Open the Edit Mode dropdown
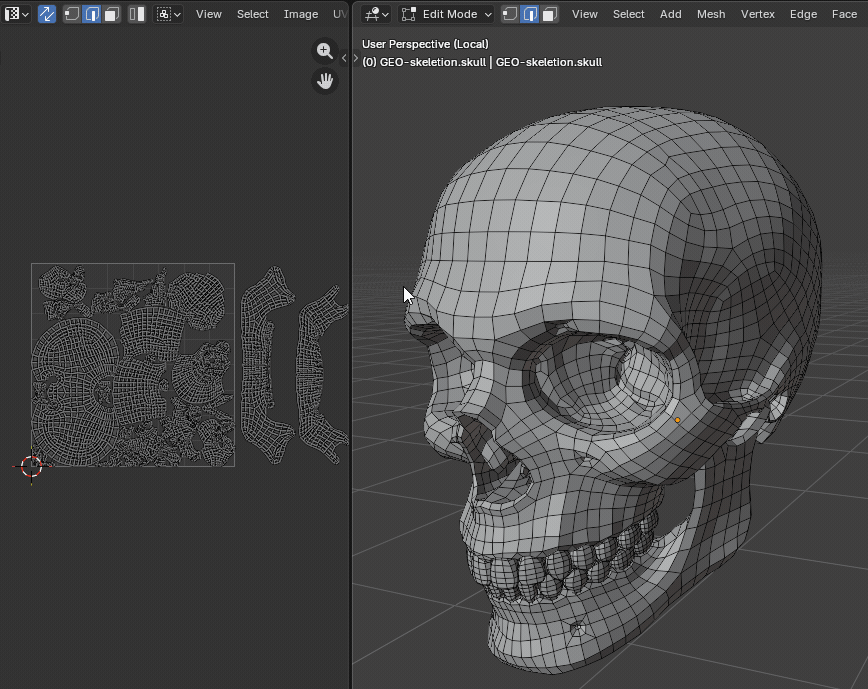Screen dimensions: 868x689 point(446,14)
